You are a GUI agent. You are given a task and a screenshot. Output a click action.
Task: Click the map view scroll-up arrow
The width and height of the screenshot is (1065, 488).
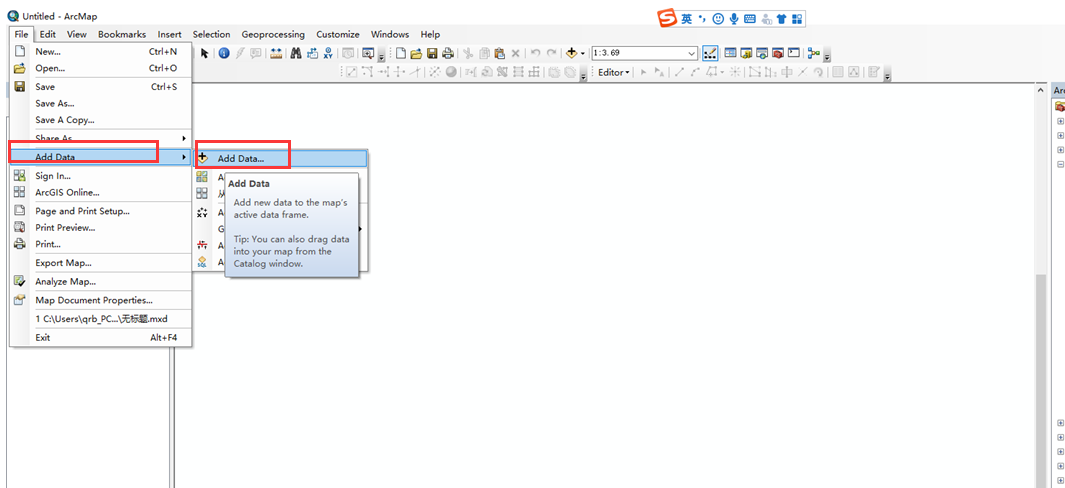tap(1041, 90)
